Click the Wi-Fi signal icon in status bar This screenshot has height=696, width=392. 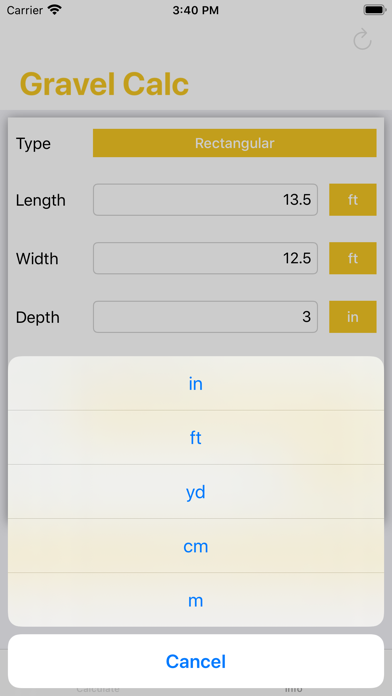[x=55, y=10]
